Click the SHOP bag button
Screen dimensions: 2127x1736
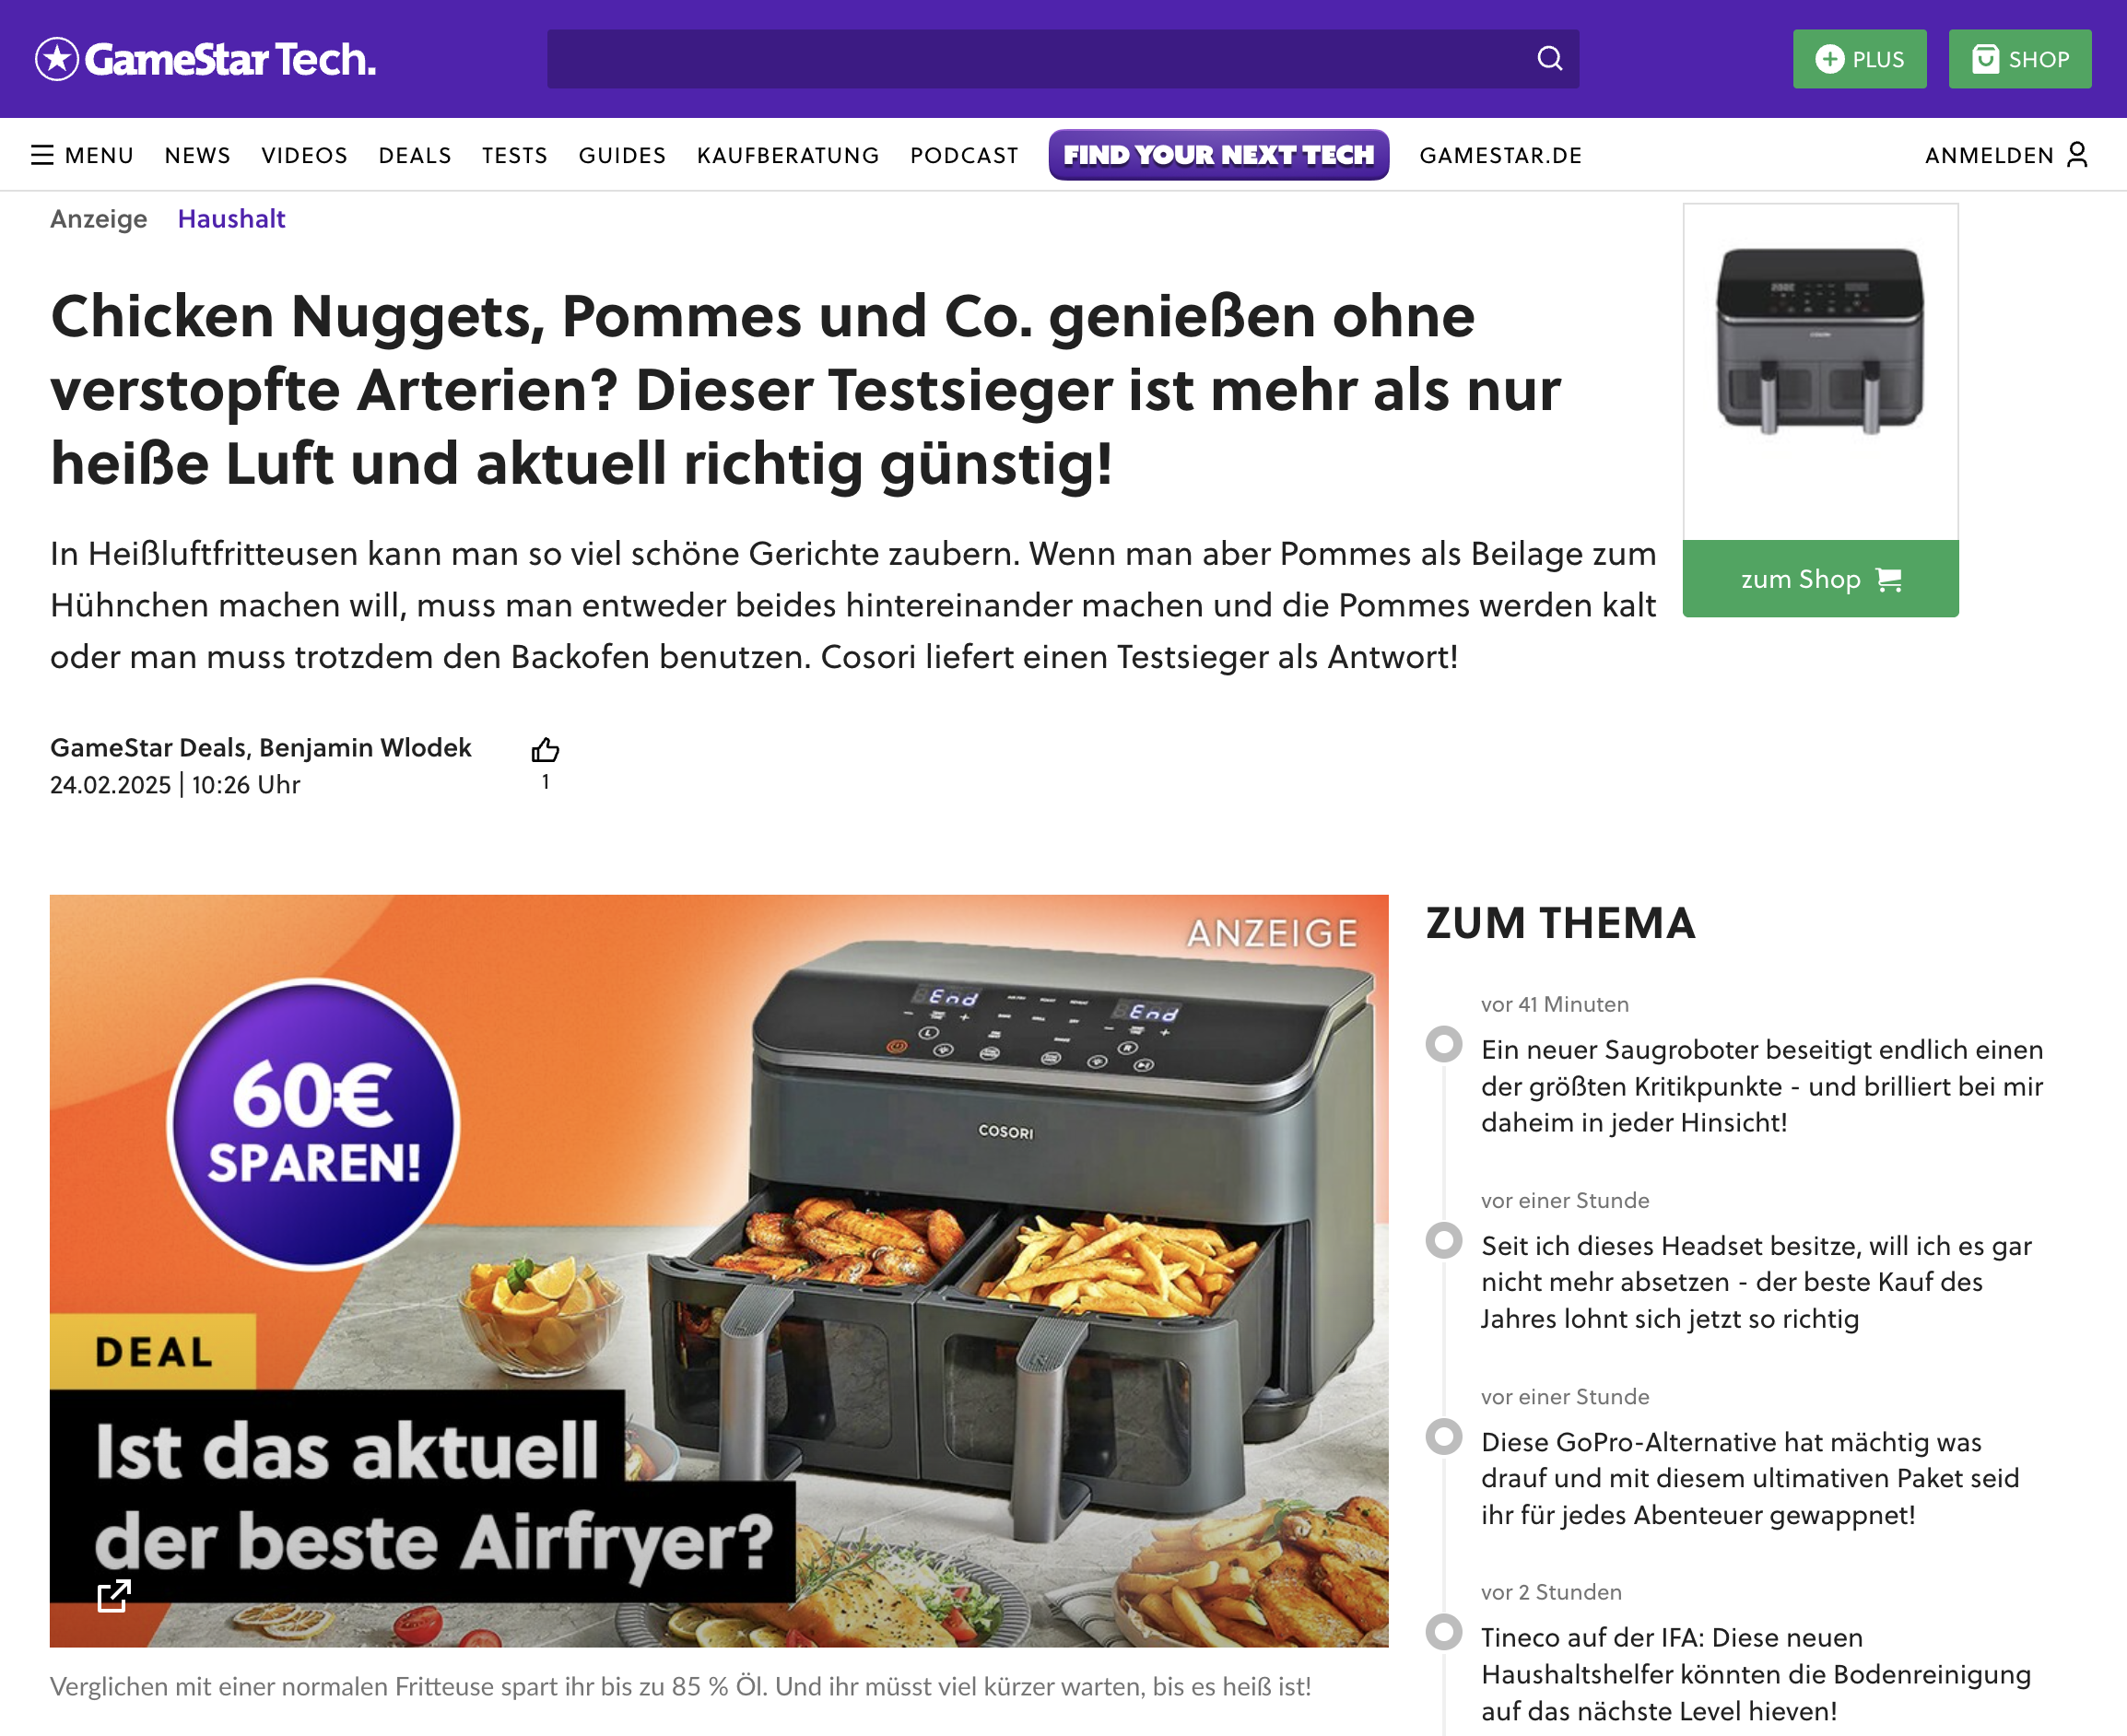click(2019, 59)
